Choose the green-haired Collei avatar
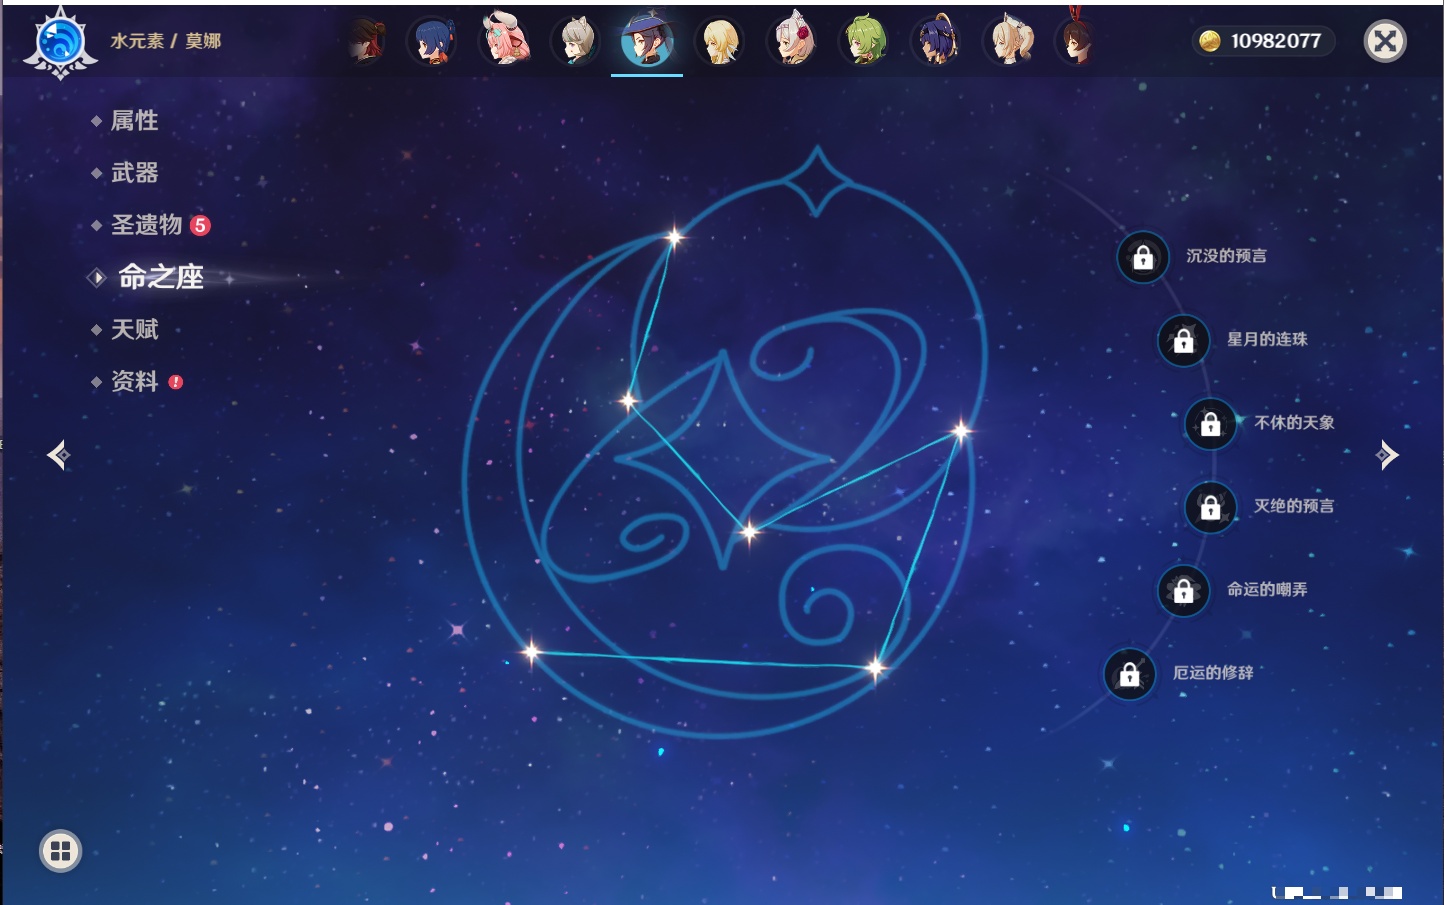The height and width of the screenshot is (905, 1444). pos(864,41)
